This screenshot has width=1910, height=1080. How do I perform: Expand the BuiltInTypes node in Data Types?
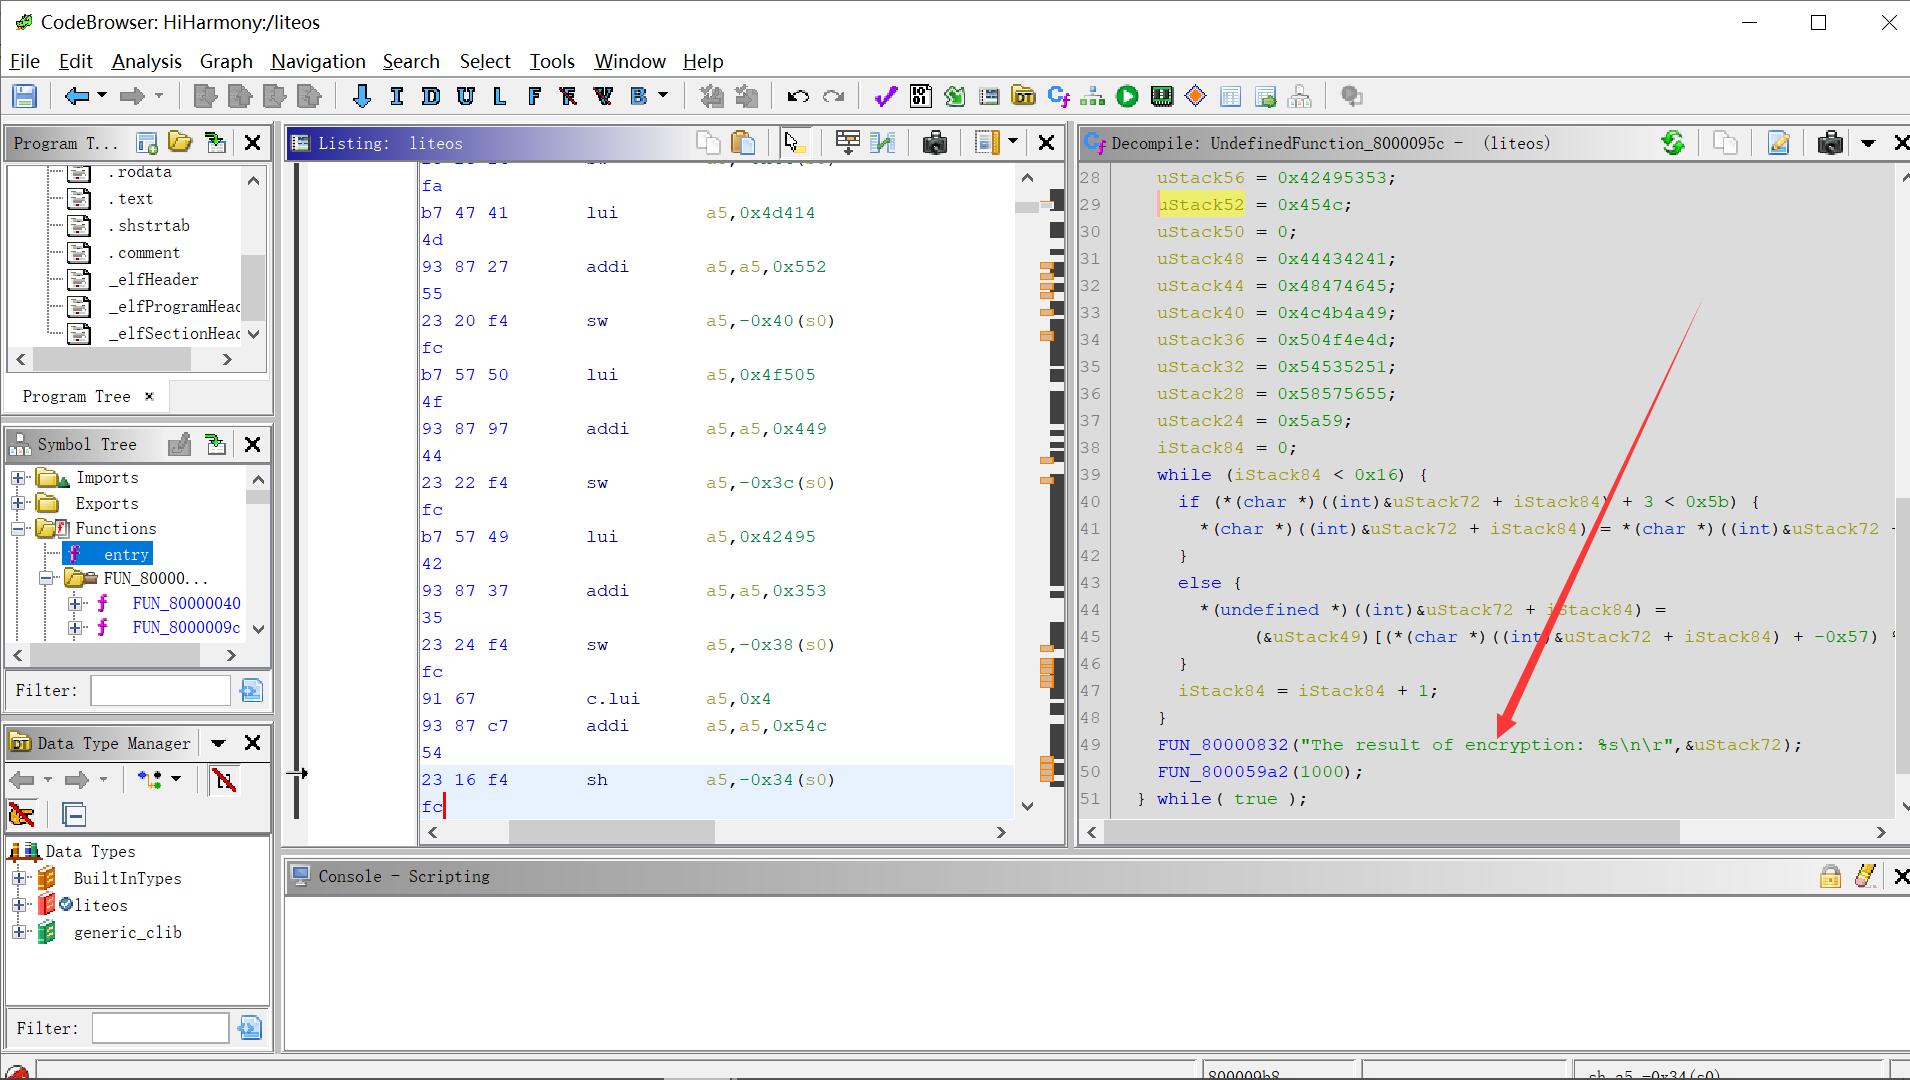(18, 878)
